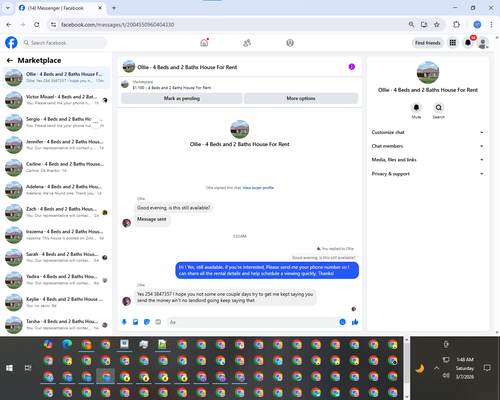Click the browser reload button
Screen dimensions: 500x400
(37, 24)
